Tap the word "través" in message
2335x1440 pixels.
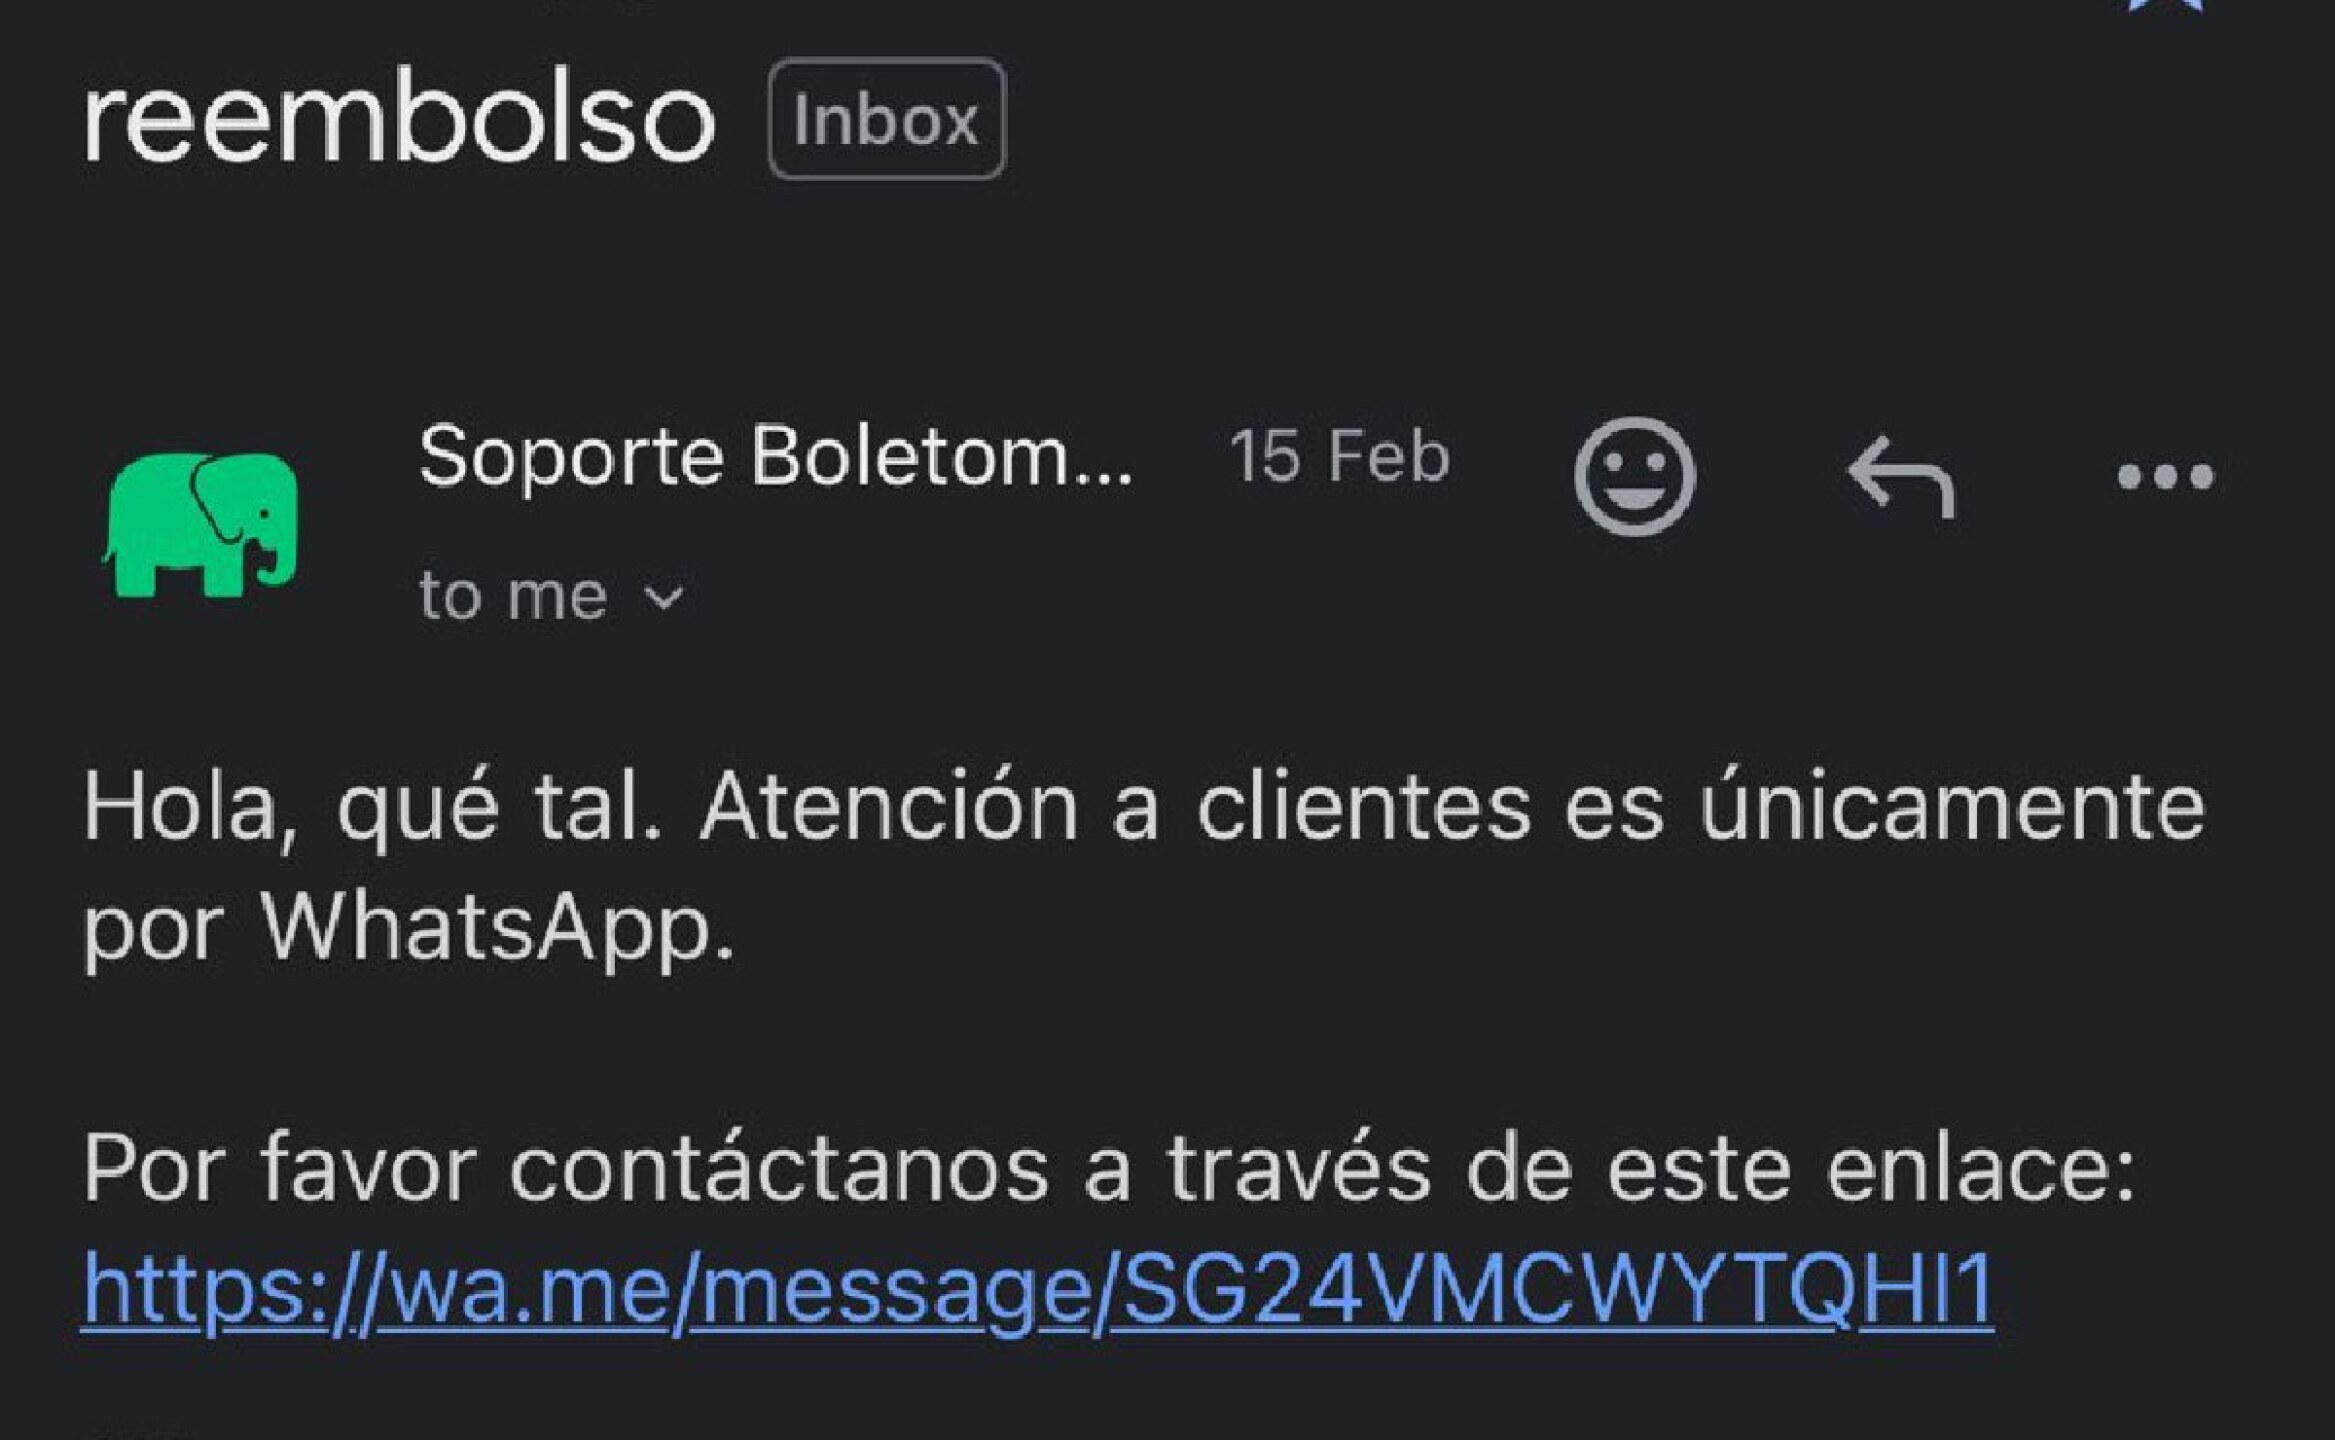(x=1298, y=1168)
